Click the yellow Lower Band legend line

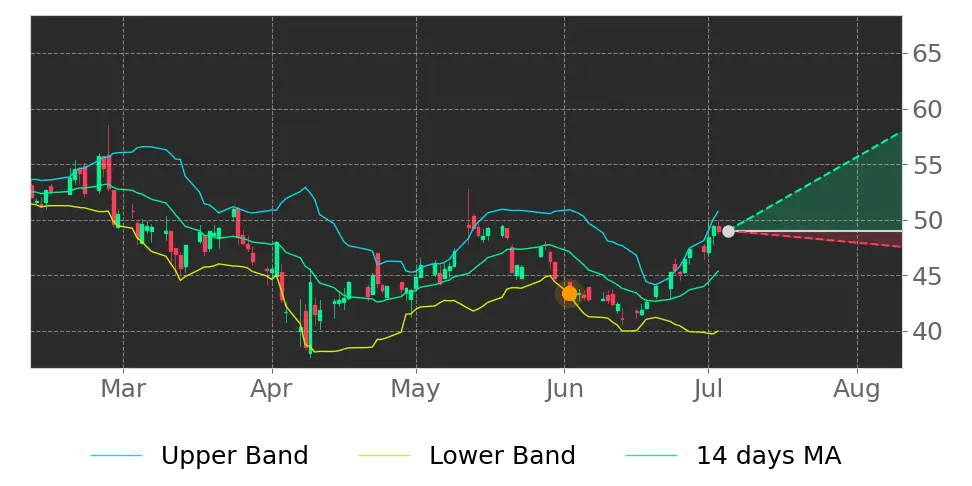[384, 456]
